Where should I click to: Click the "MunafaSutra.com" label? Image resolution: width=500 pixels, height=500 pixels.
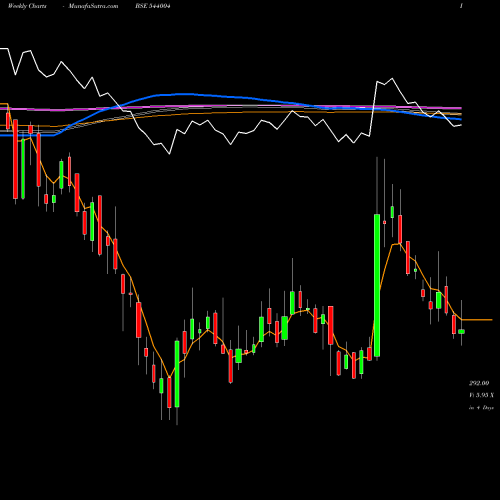click(93, 6)
